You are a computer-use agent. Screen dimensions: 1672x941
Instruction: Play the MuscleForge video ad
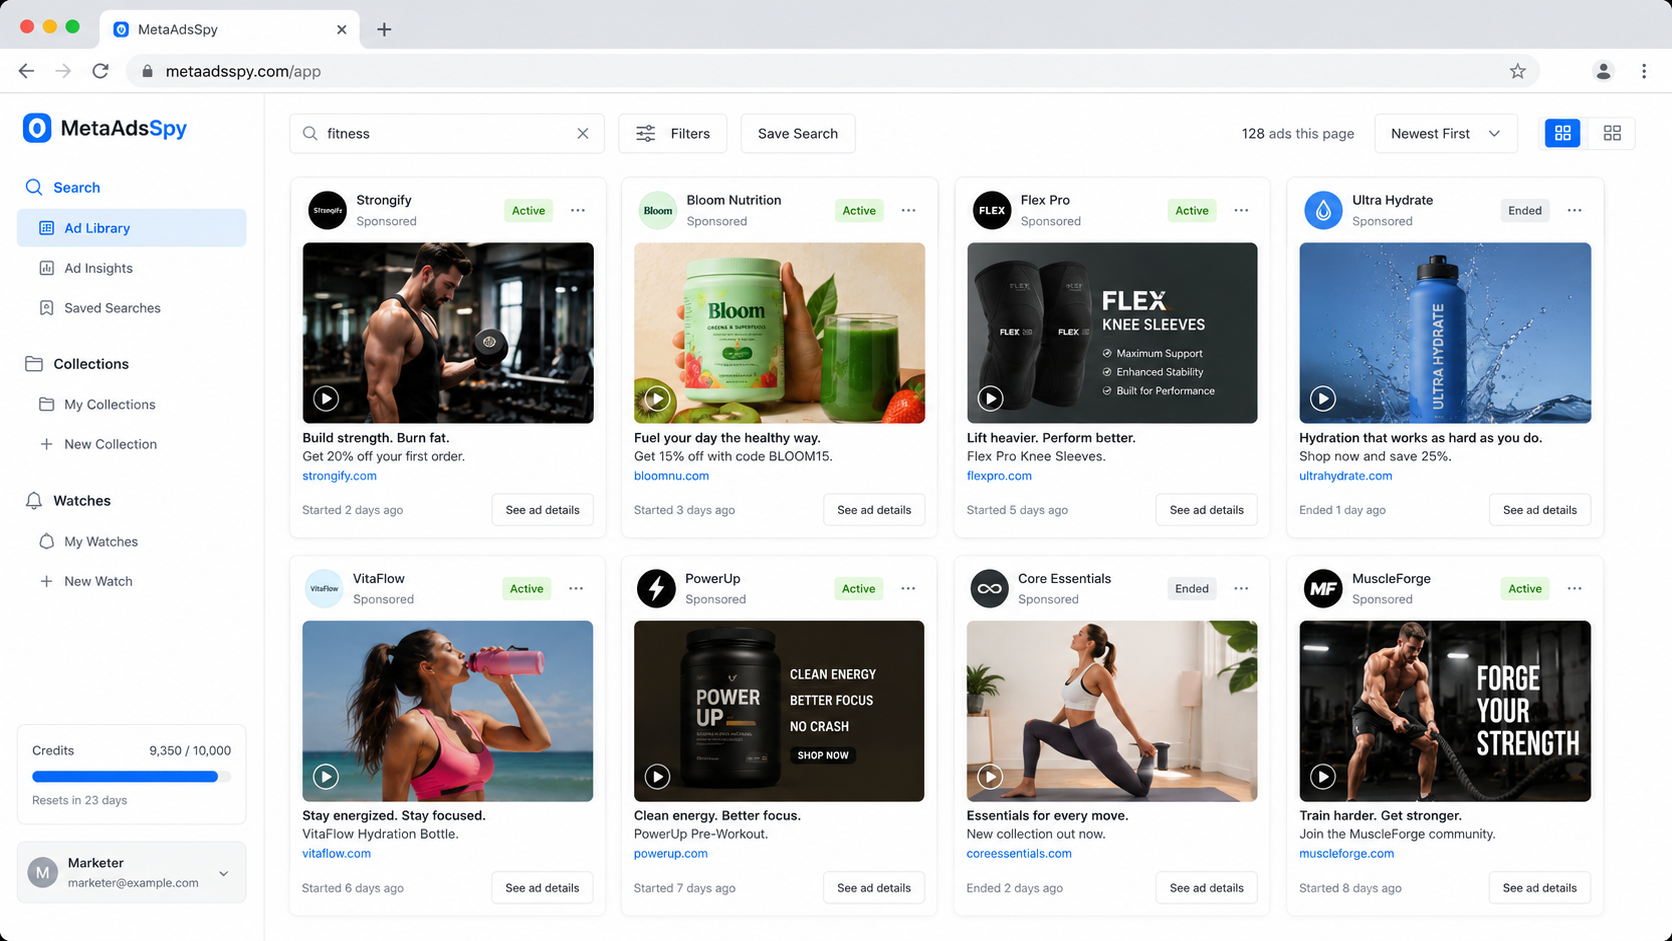click(1323, 776)
